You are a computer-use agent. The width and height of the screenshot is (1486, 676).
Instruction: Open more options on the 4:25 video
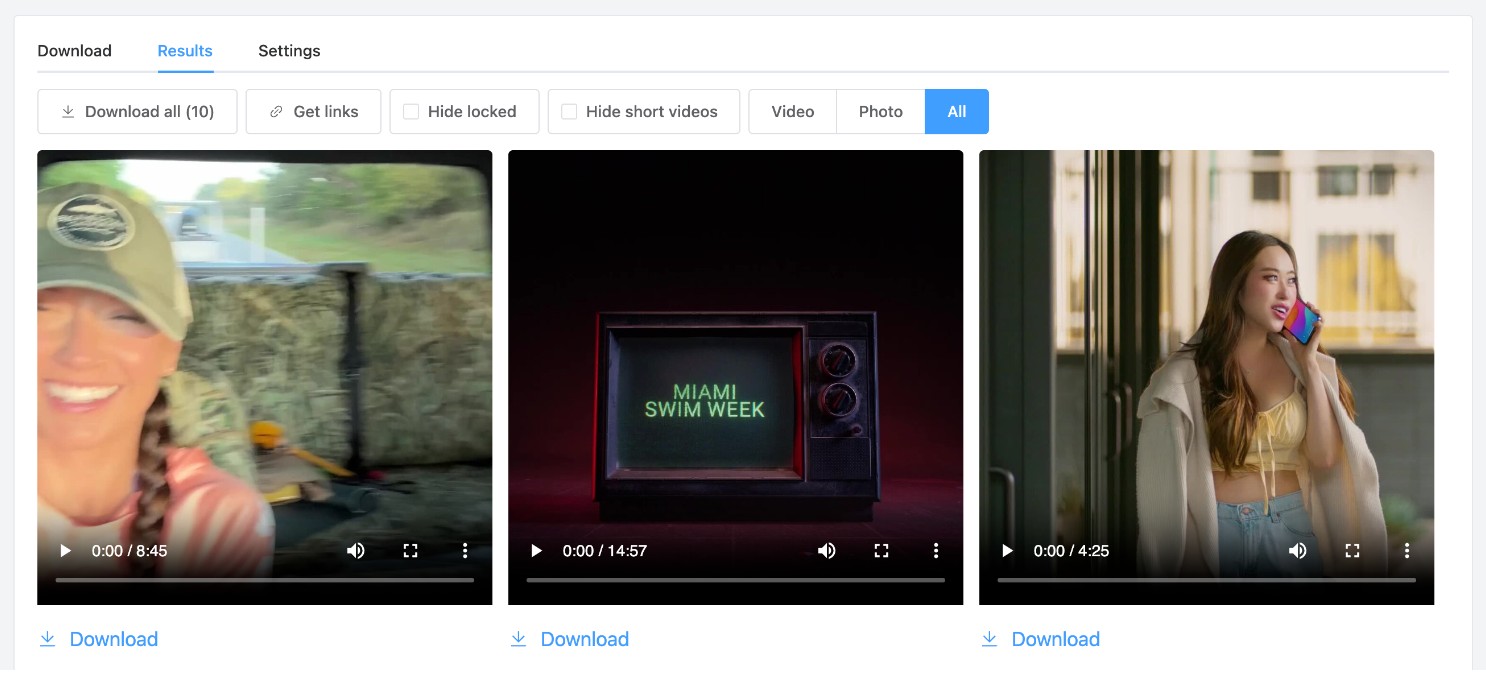[1407, 550]
